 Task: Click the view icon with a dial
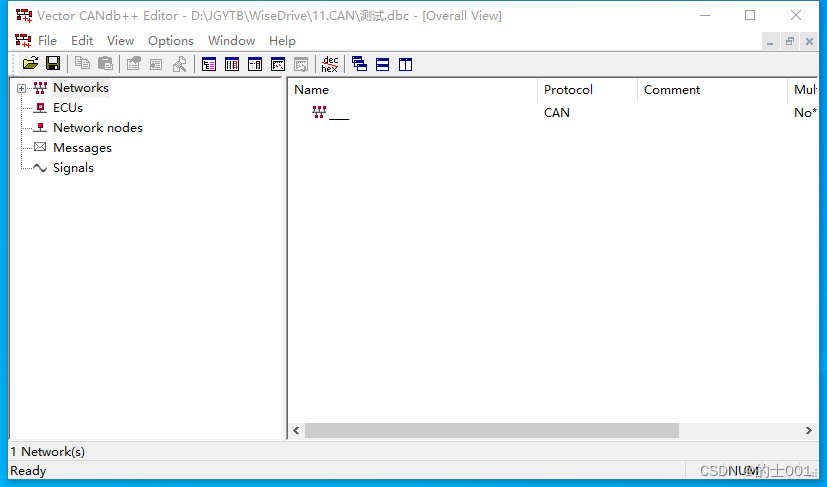pyautogui.click(x=278, y=64)
